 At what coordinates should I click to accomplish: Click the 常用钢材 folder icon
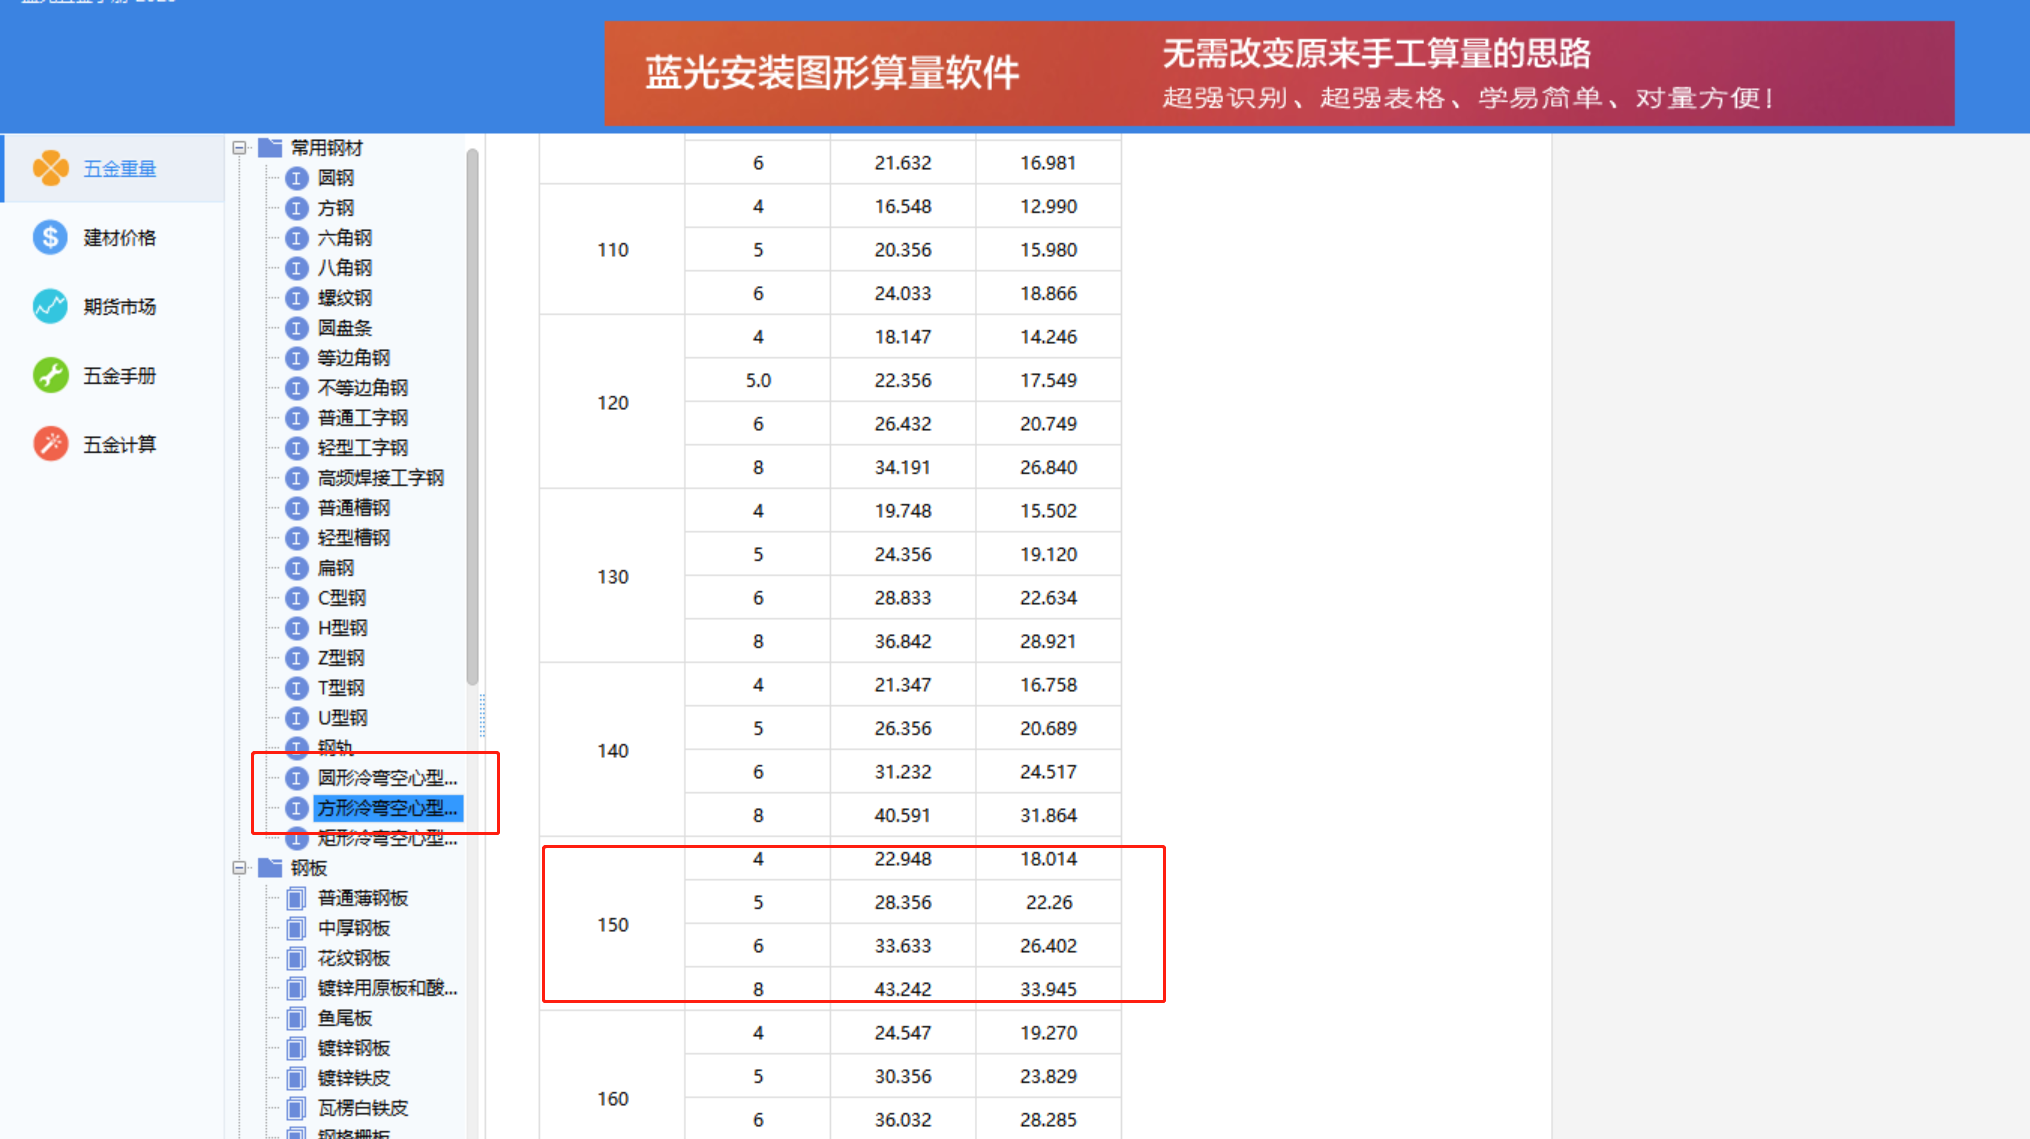270,148
